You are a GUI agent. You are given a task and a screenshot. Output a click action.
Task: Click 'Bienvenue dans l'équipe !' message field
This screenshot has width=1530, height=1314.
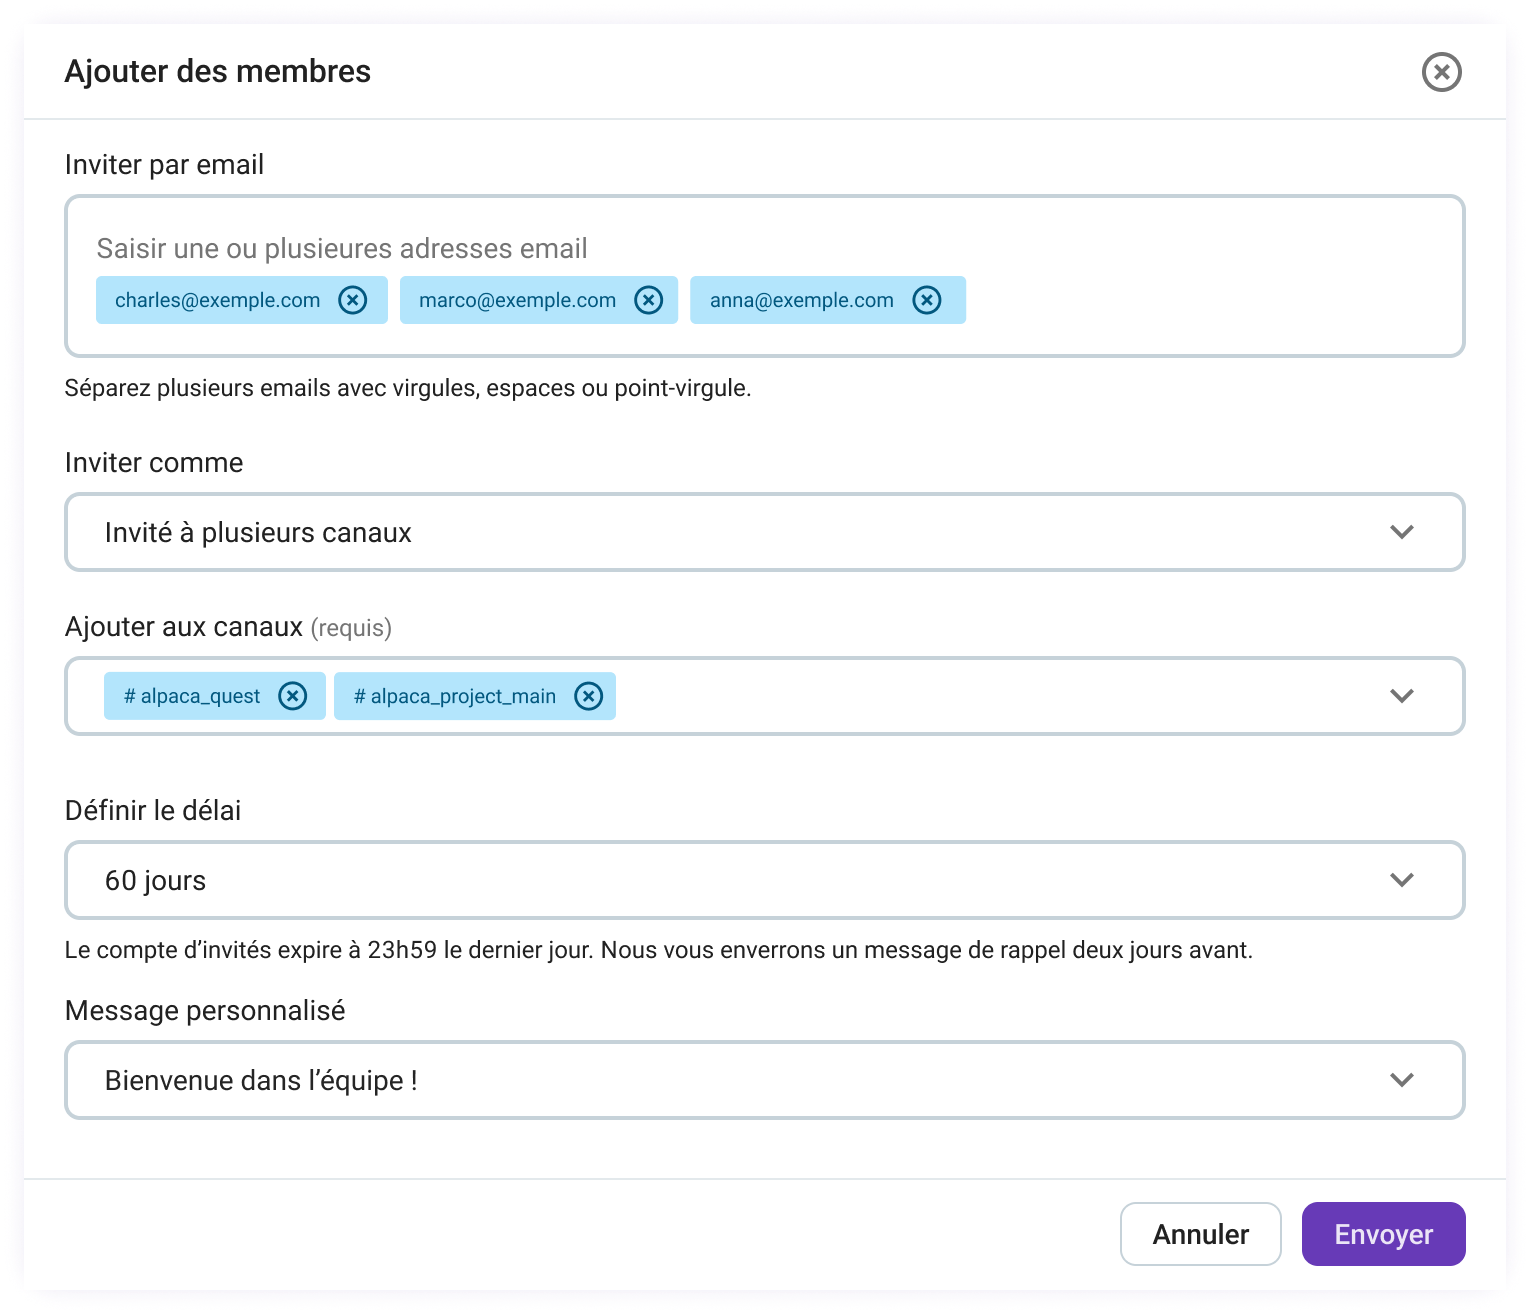(261, 1080)
